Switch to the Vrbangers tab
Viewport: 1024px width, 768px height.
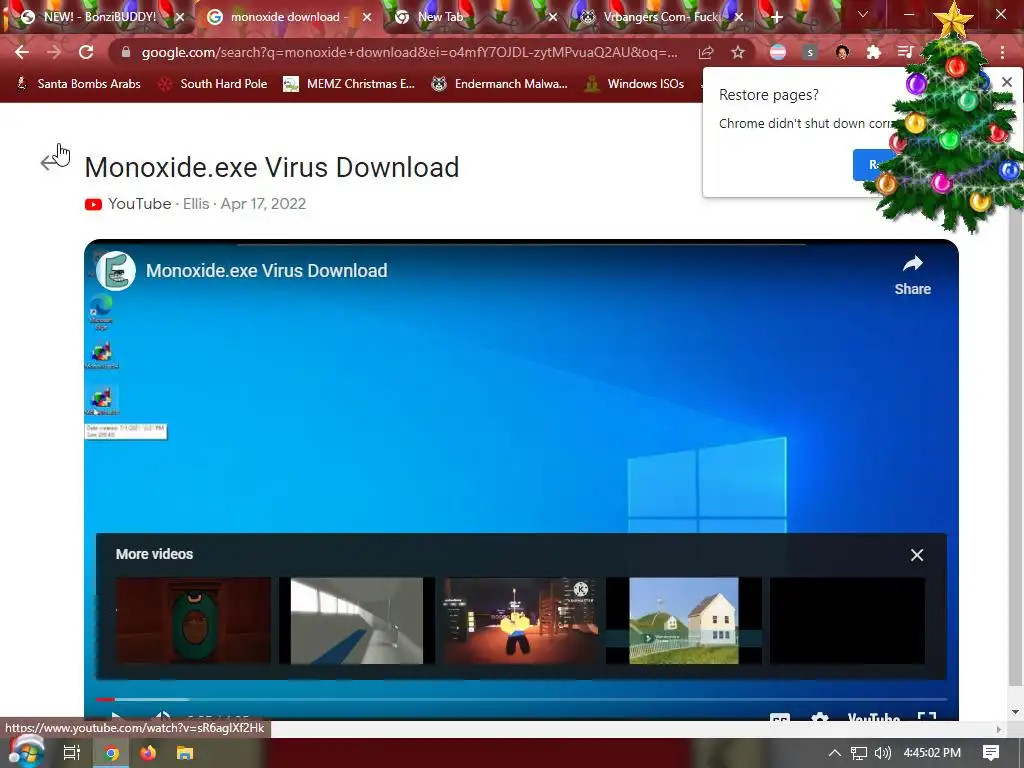point(660,17)
